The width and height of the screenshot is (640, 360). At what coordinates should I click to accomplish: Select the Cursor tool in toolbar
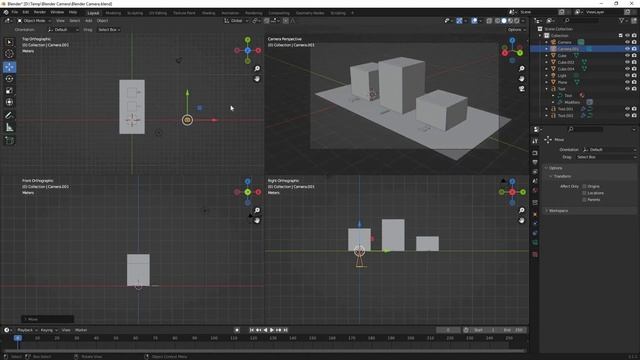pos(9,53)
